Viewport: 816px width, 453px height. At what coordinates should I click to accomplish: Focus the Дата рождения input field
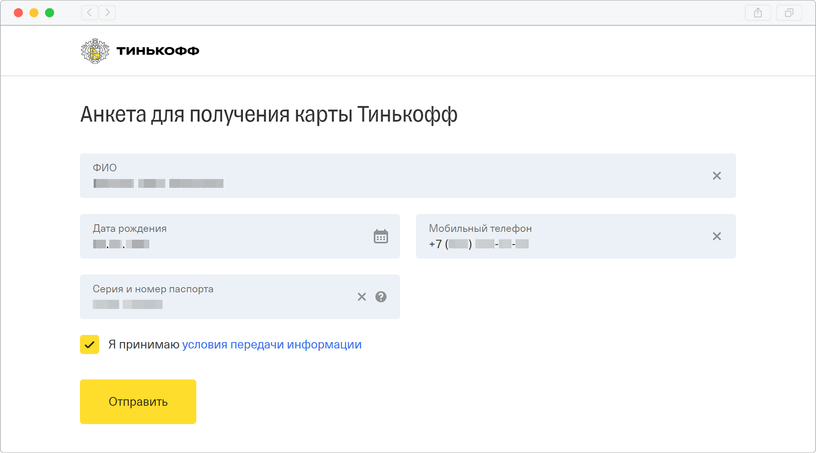(240, 236)
